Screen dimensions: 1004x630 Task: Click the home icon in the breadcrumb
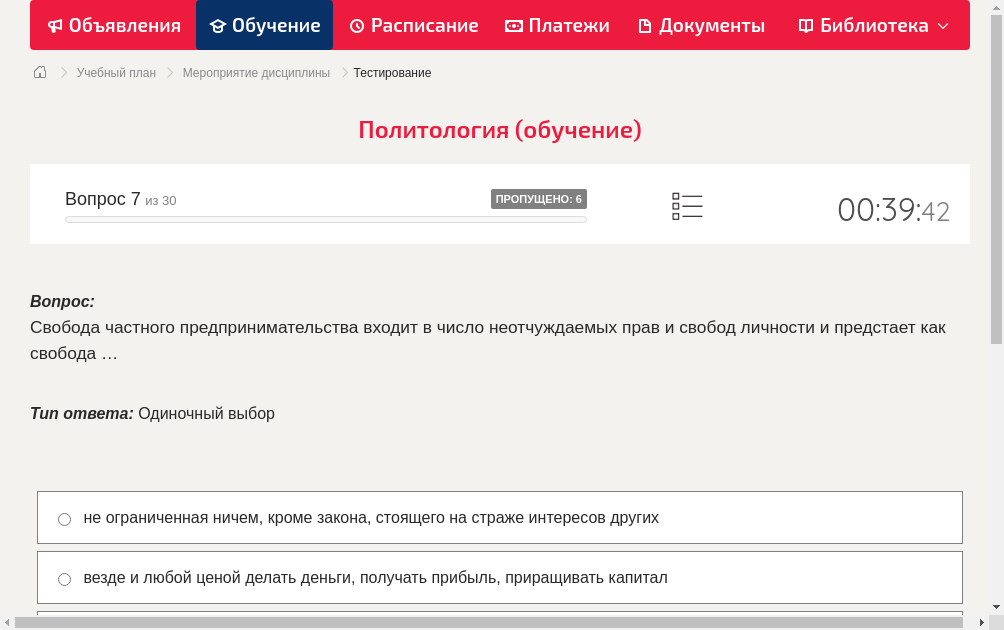pyautogui.click(x=39, y=72)
